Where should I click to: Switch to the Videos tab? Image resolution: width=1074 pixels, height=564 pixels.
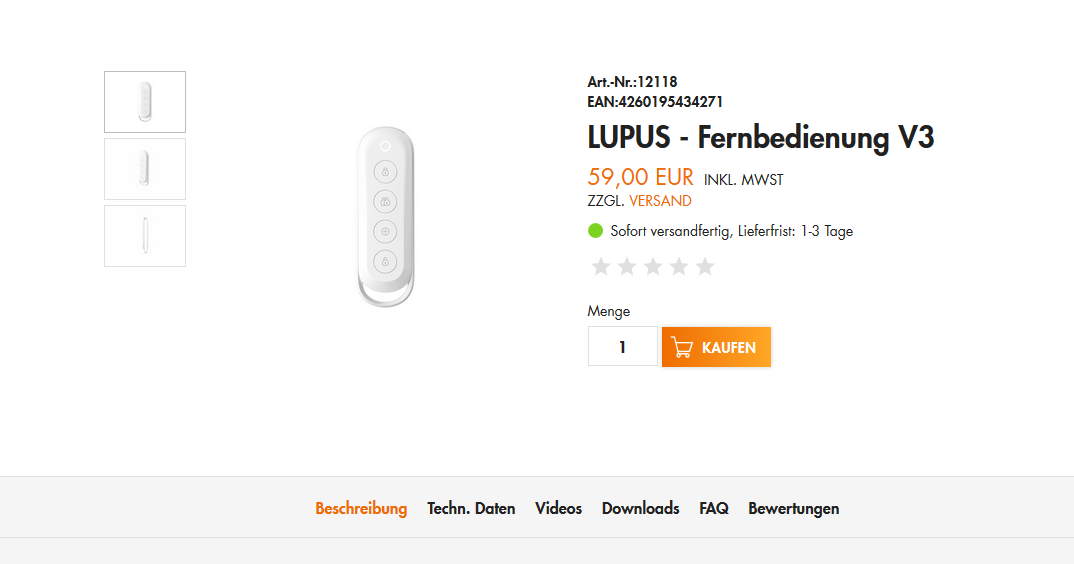point(558,508)
